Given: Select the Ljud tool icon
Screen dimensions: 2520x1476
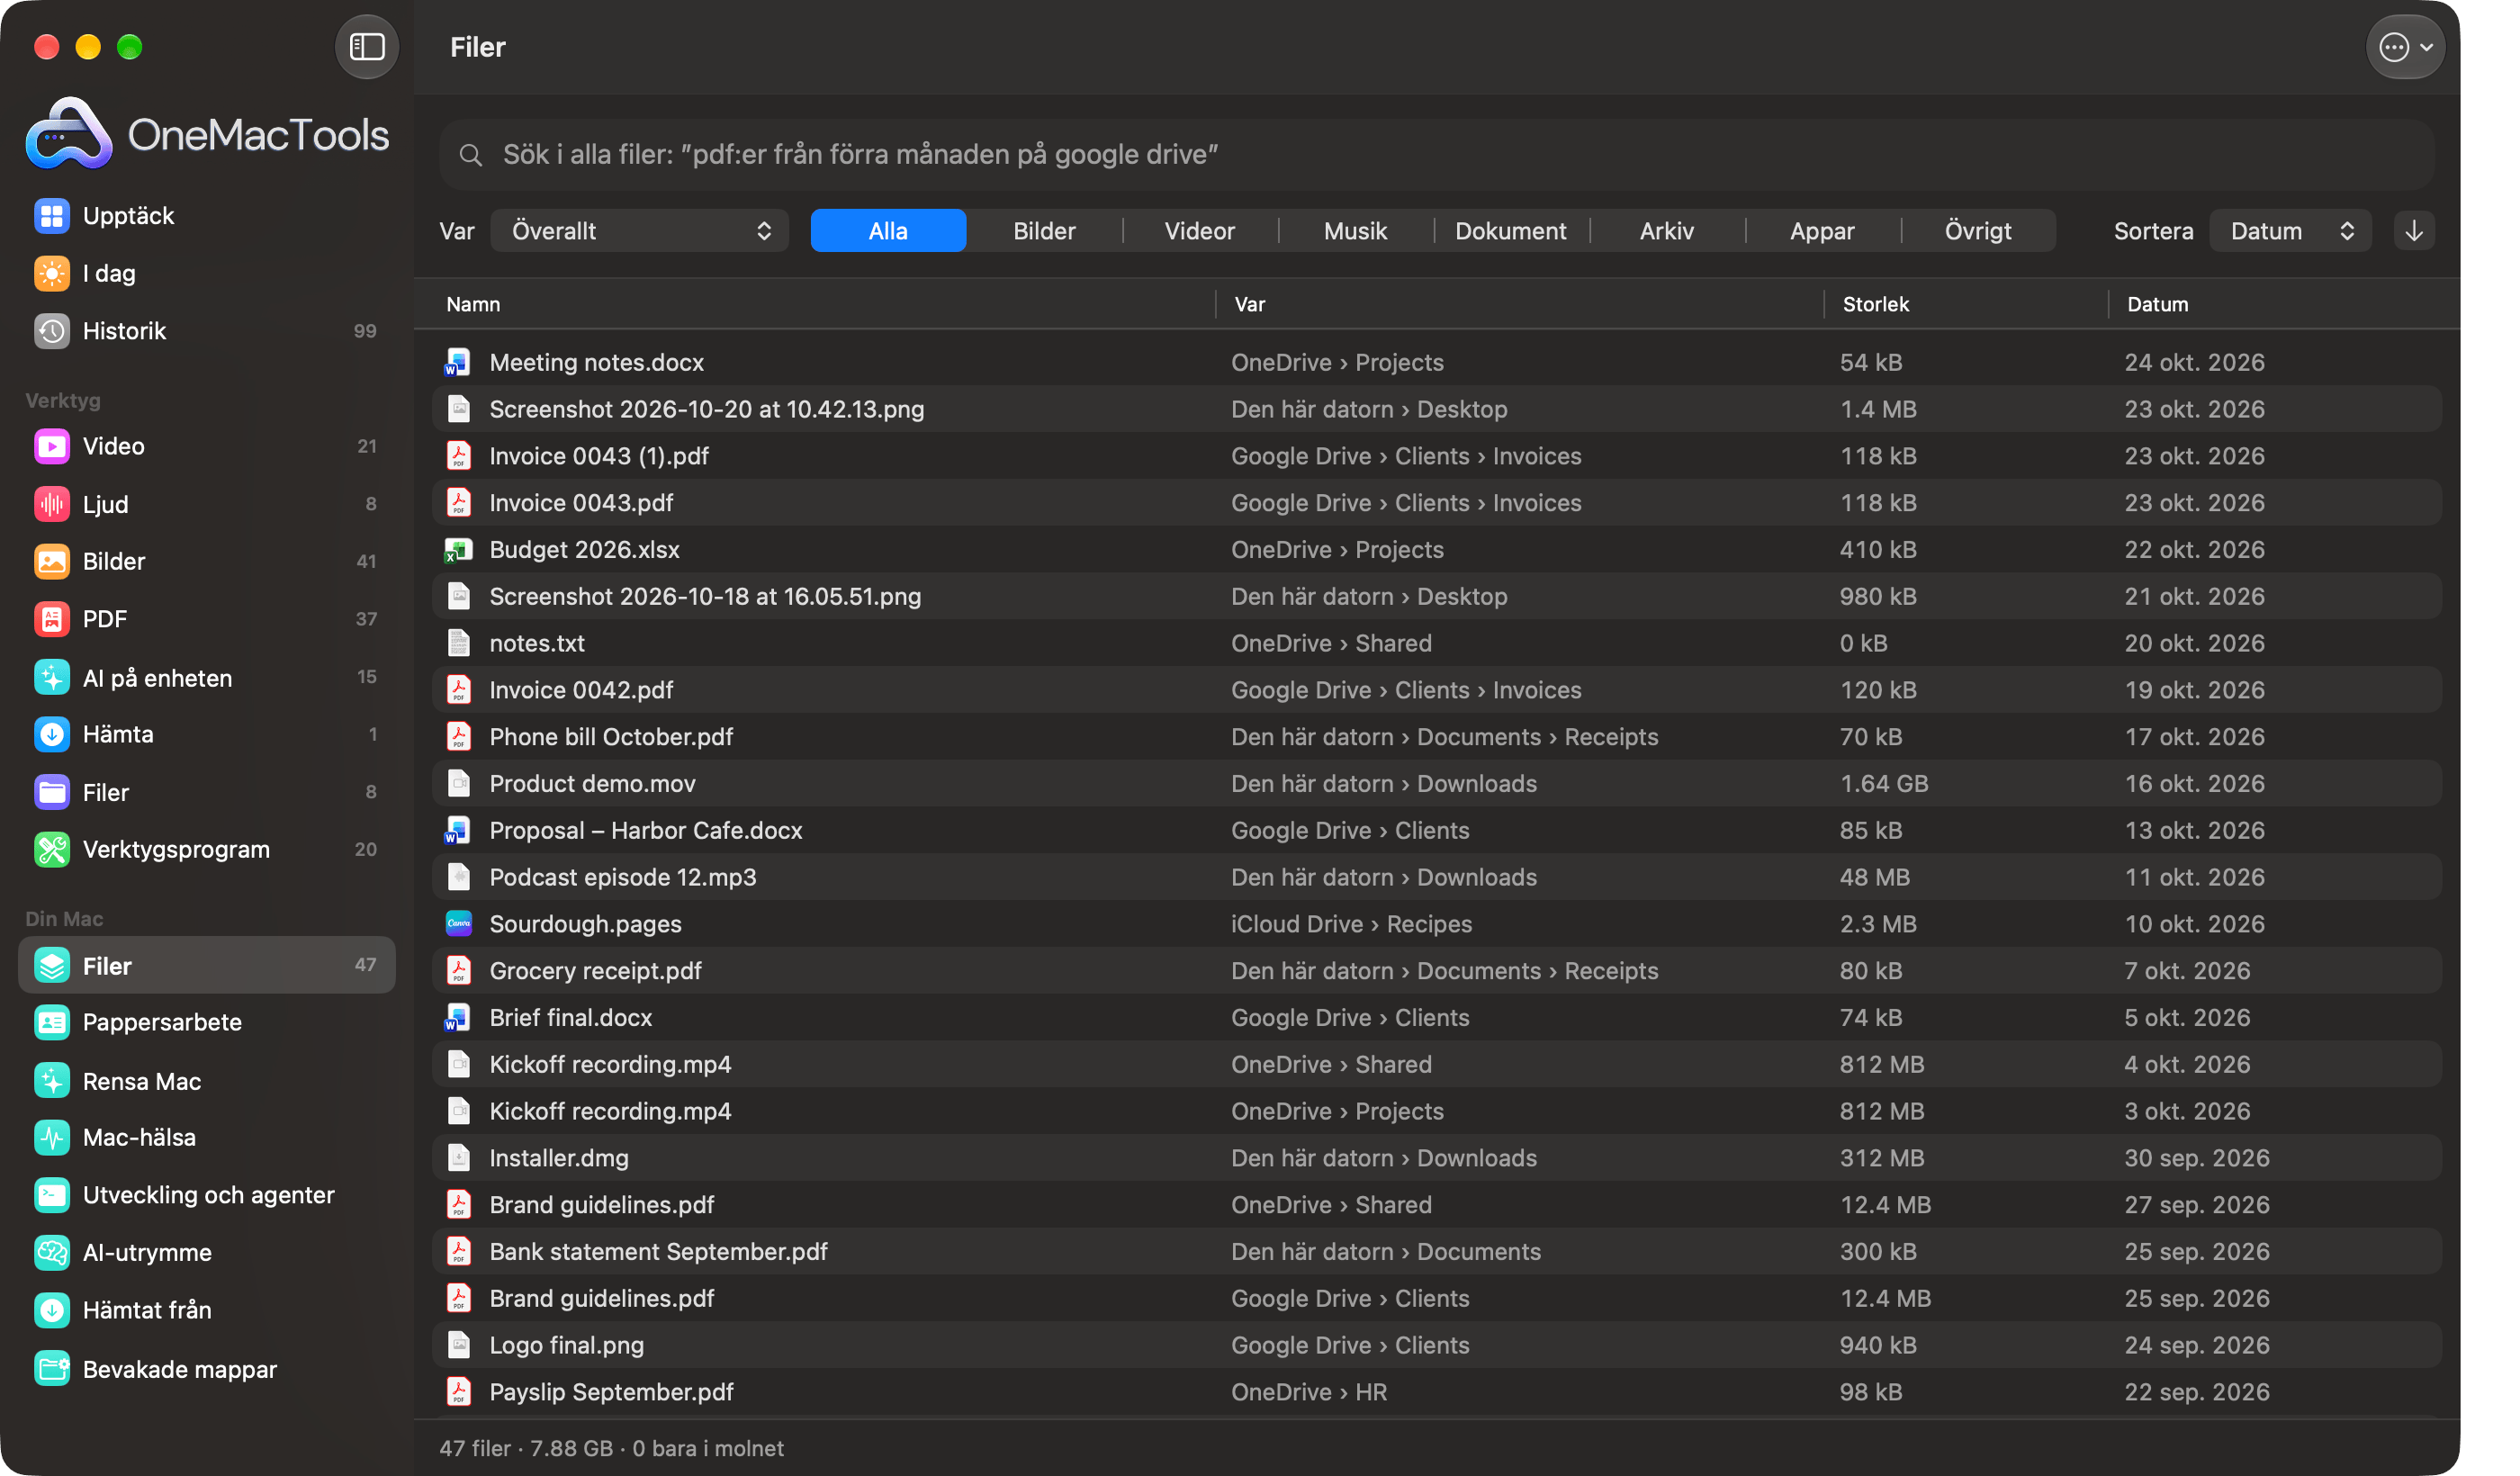Looking at the screenshot, I should pyautogui.click(x=52, y=504).
